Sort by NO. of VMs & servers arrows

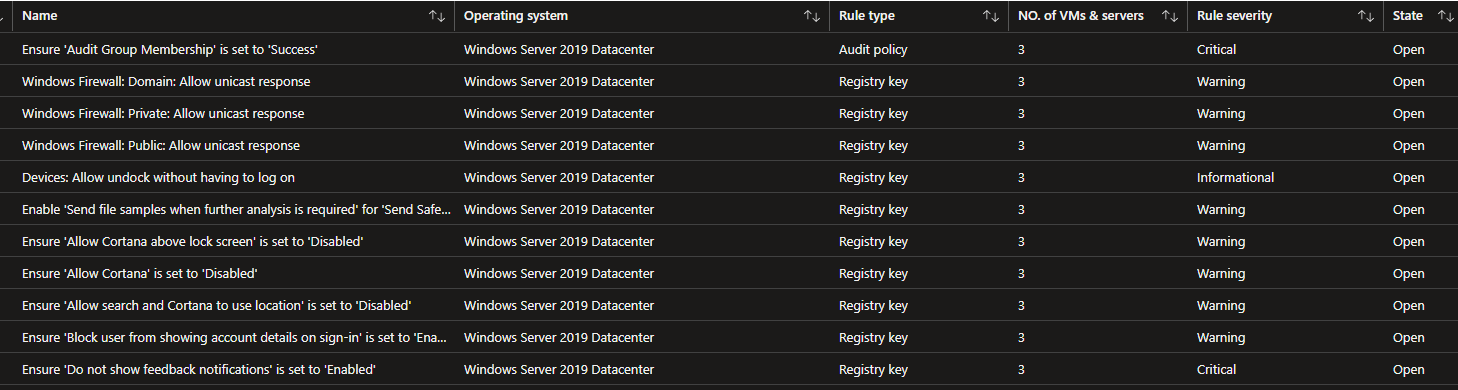coord(1169,16)
